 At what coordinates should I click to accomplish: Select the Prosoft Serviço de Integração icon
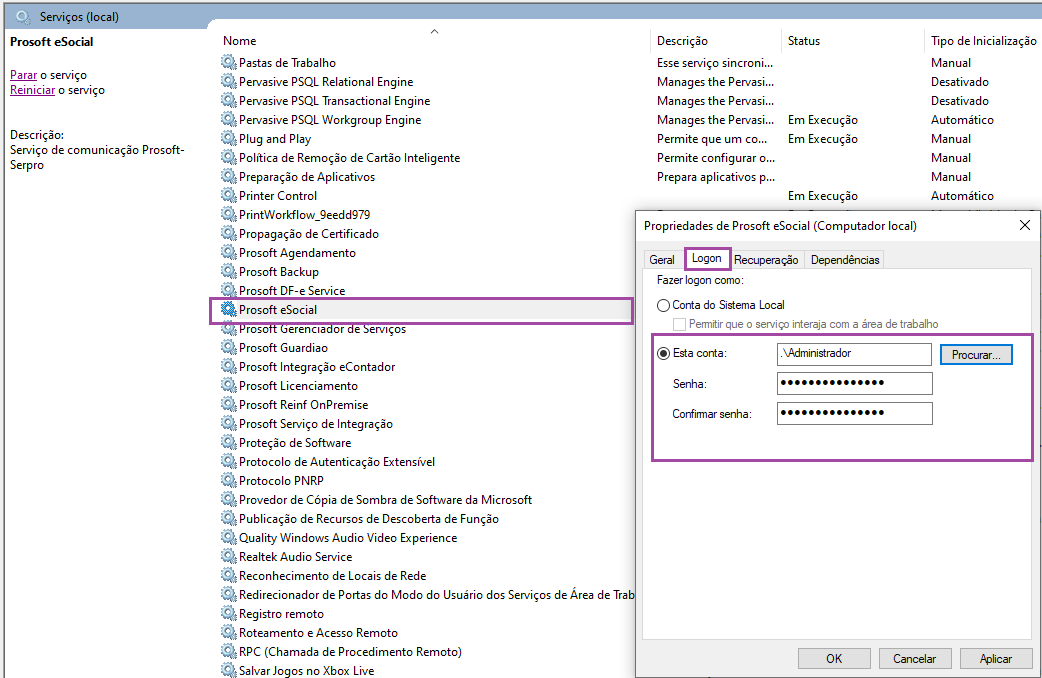click(x=229, y=423)
